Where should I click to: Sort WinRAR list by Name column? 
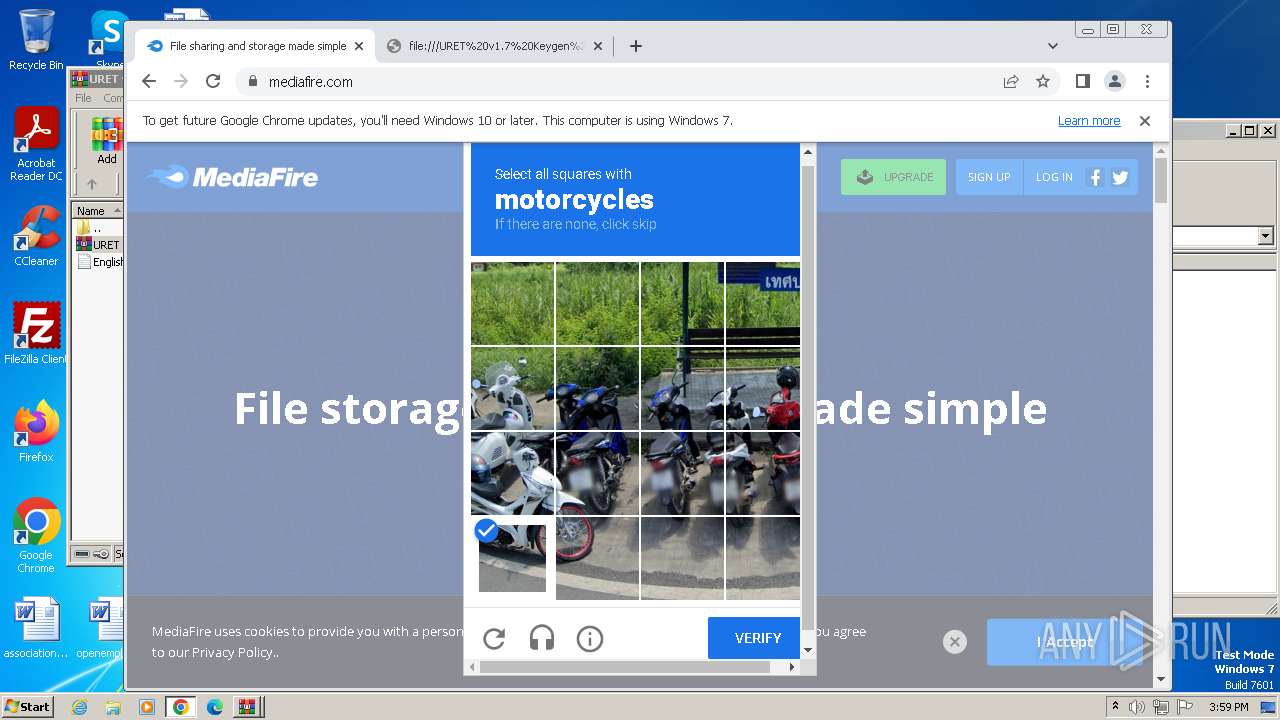[97, 211]
